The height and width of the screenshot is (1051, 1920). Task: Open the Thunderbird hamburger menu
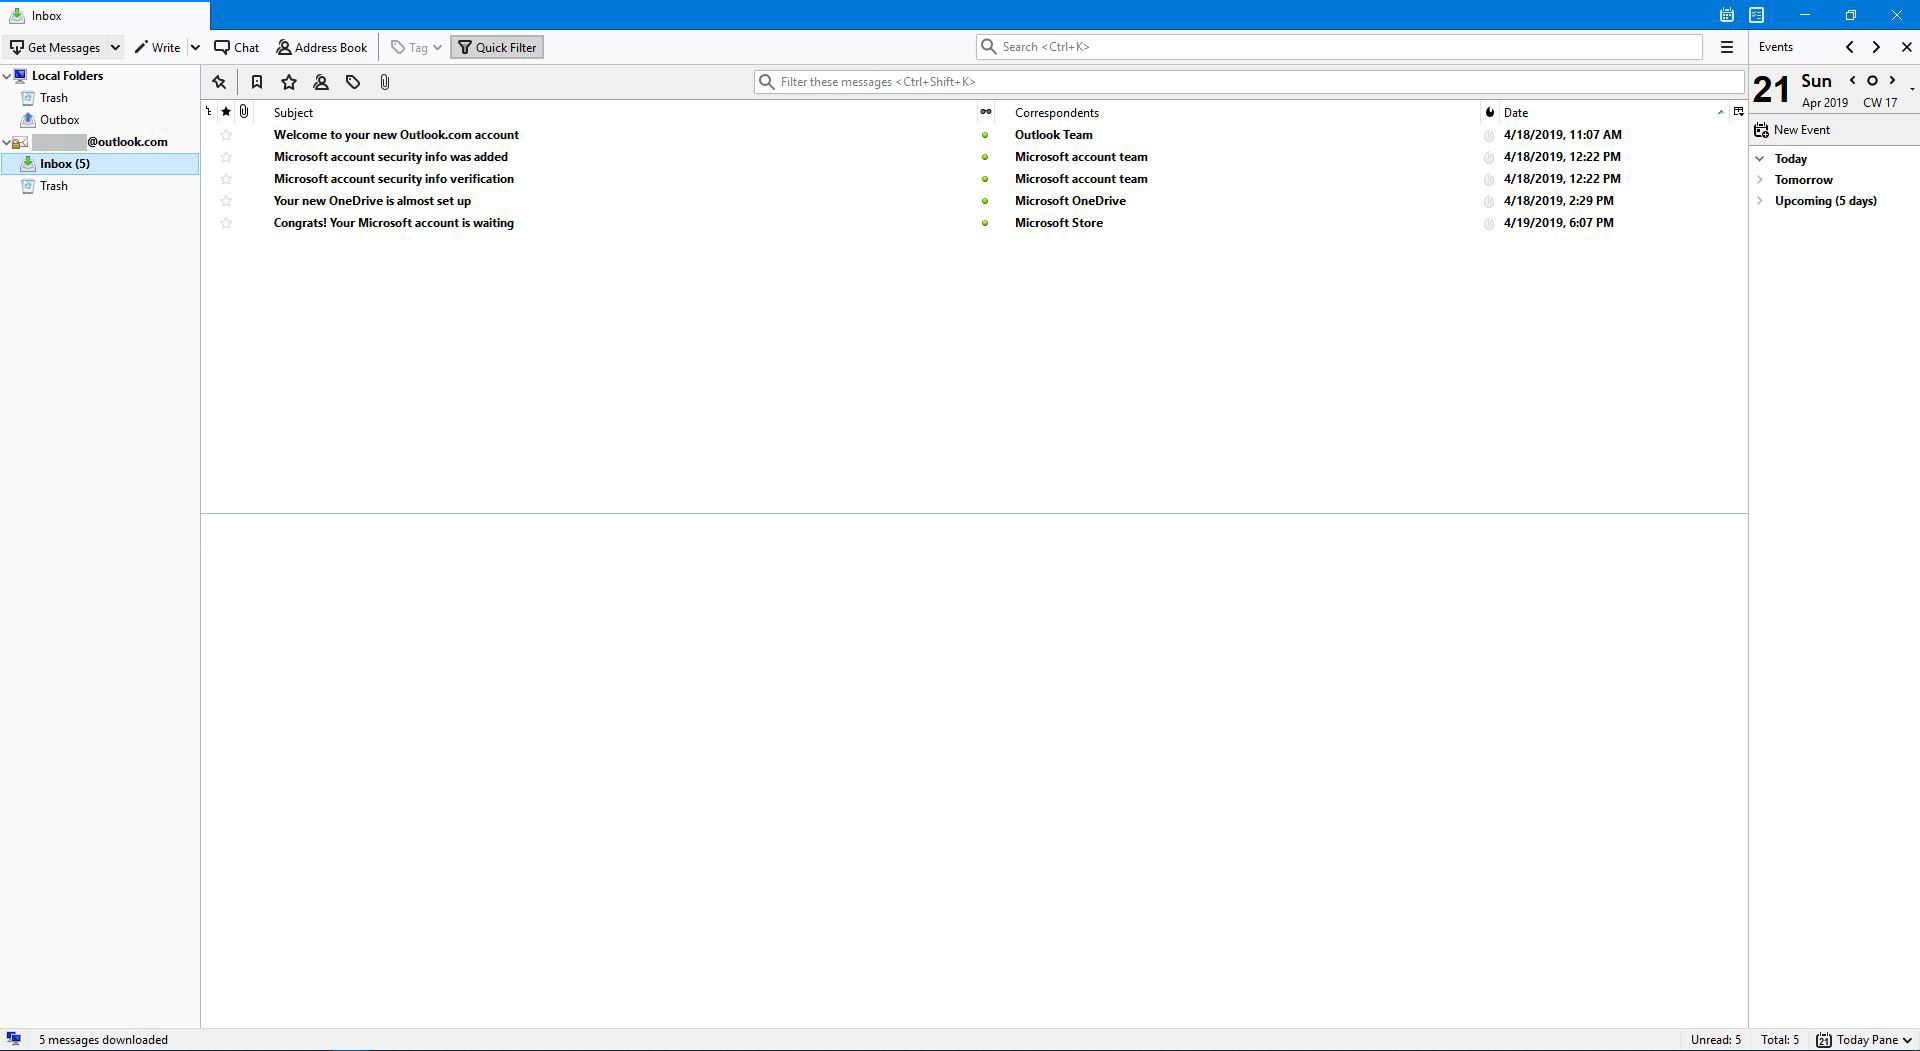1726,47
